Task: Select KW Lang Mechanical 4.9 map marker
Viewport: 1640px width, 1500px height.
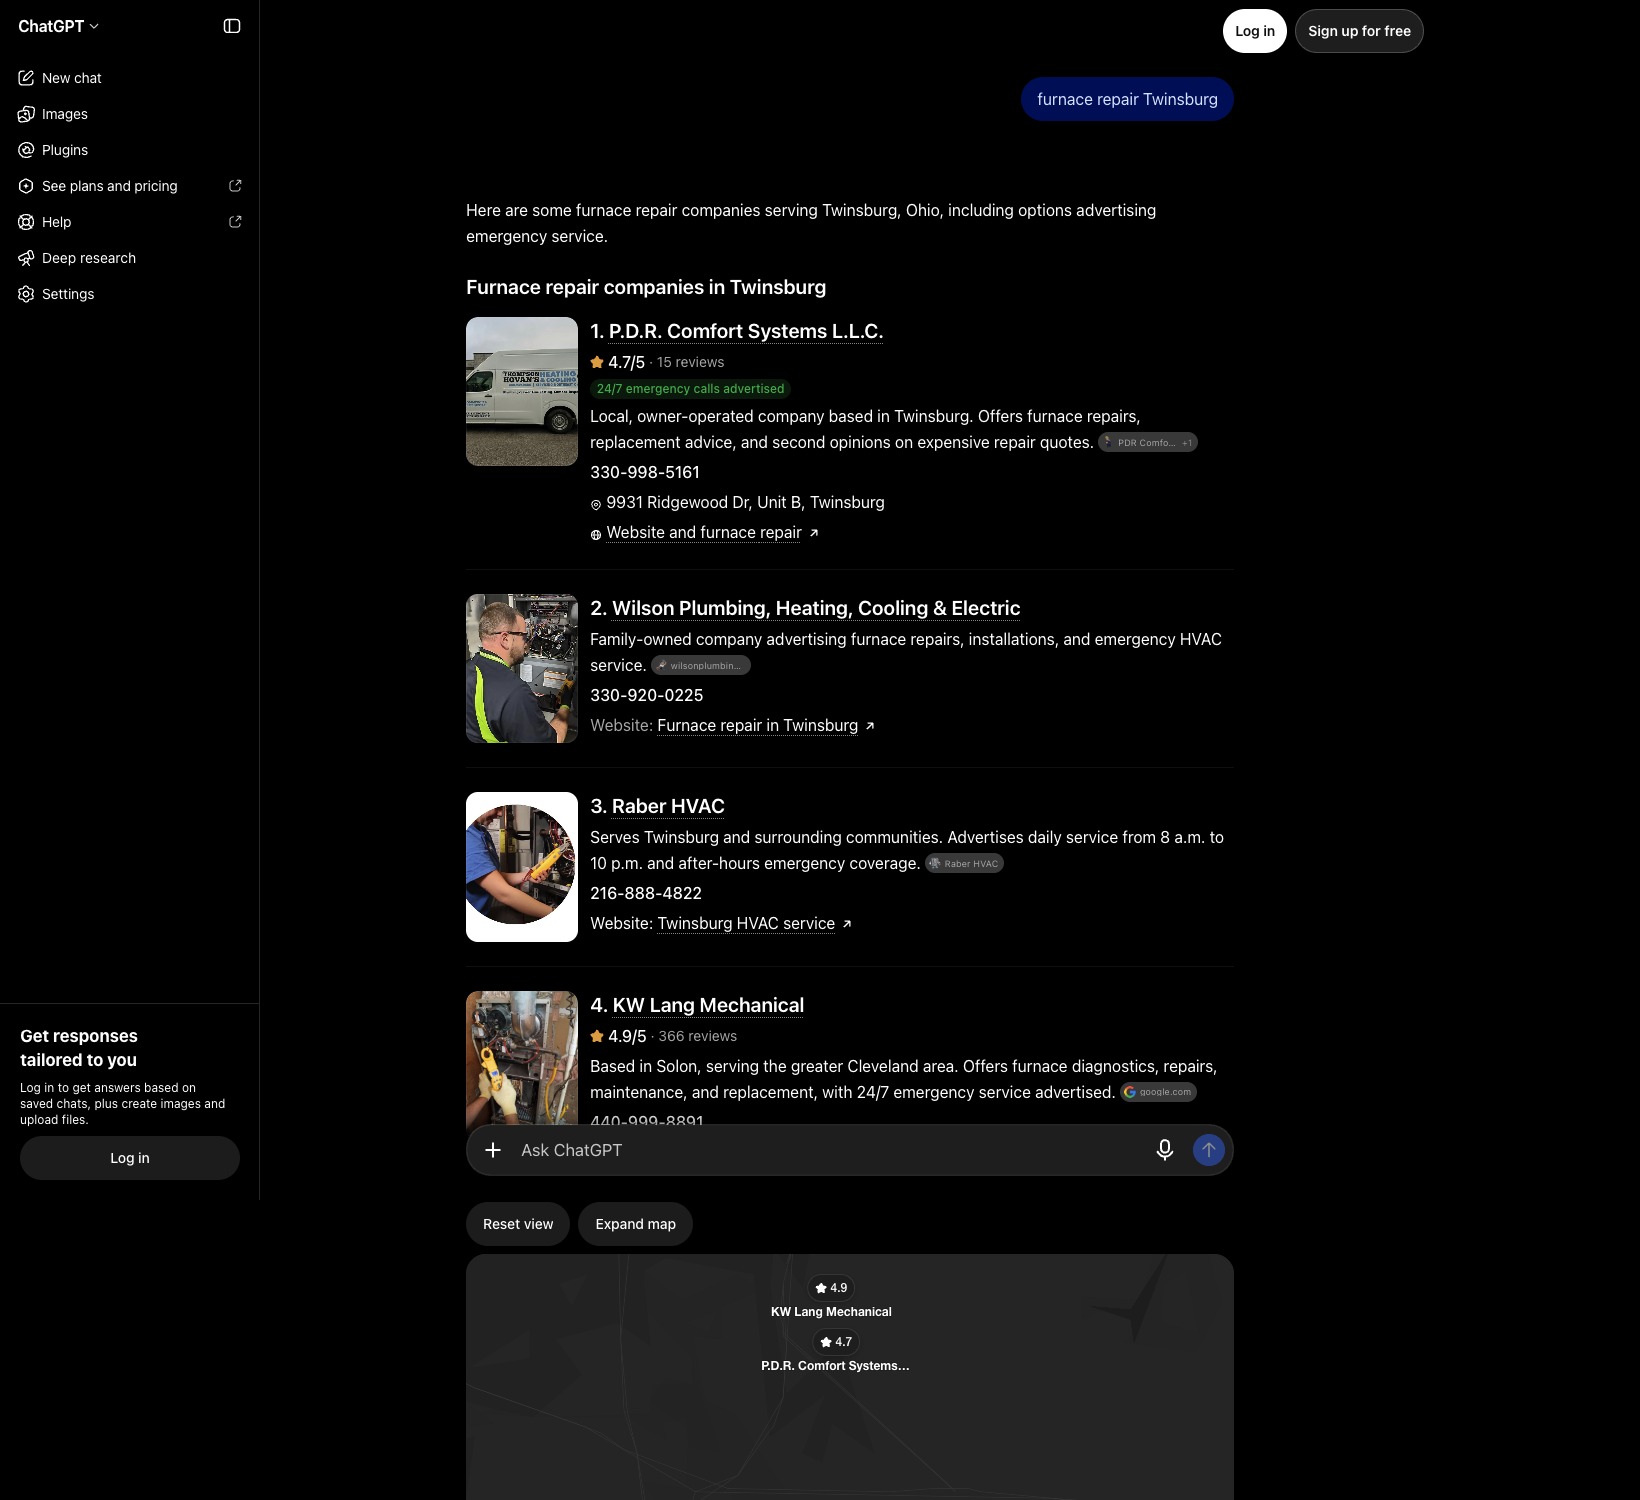Action: point(831,1288)
